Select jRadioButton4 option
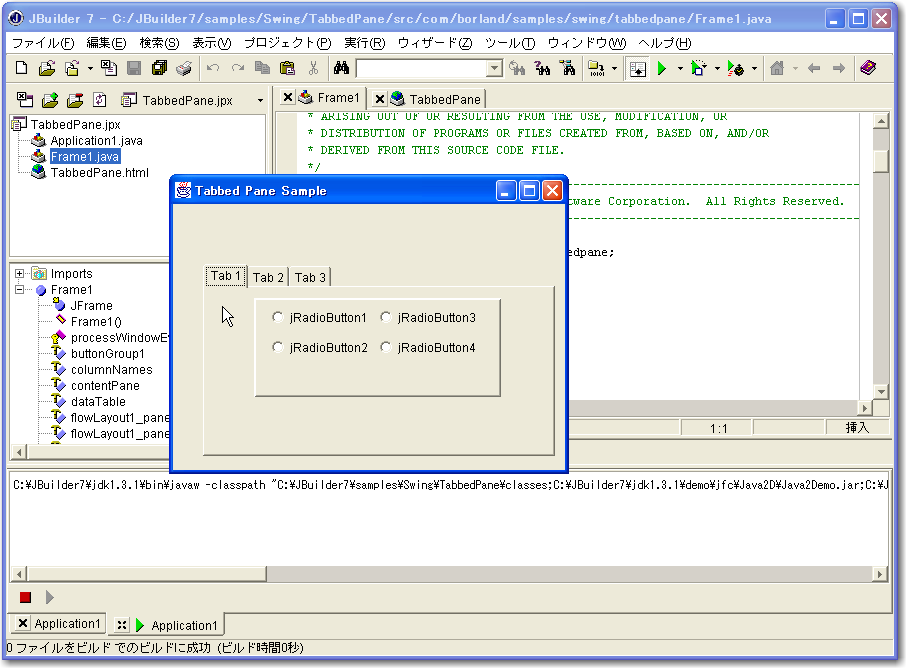The image size is (906, 668). point(386,348)
